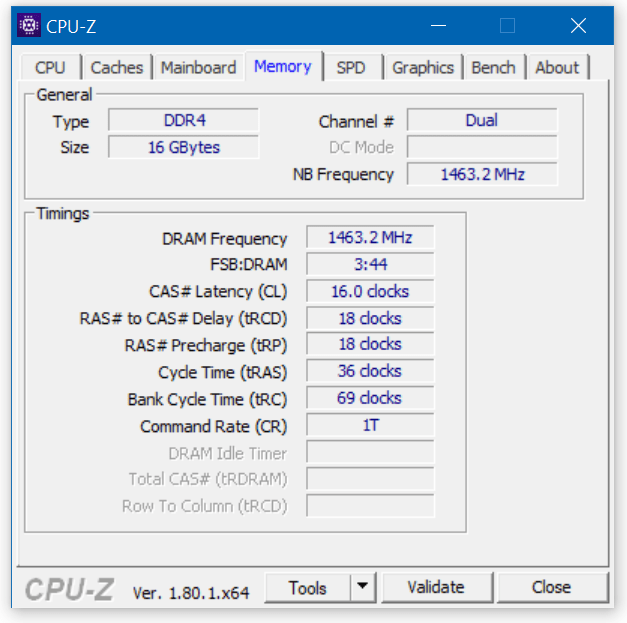
Task: Click the empty Total CAS# (tRDRAM) field
Action: [x=370, y=479]
